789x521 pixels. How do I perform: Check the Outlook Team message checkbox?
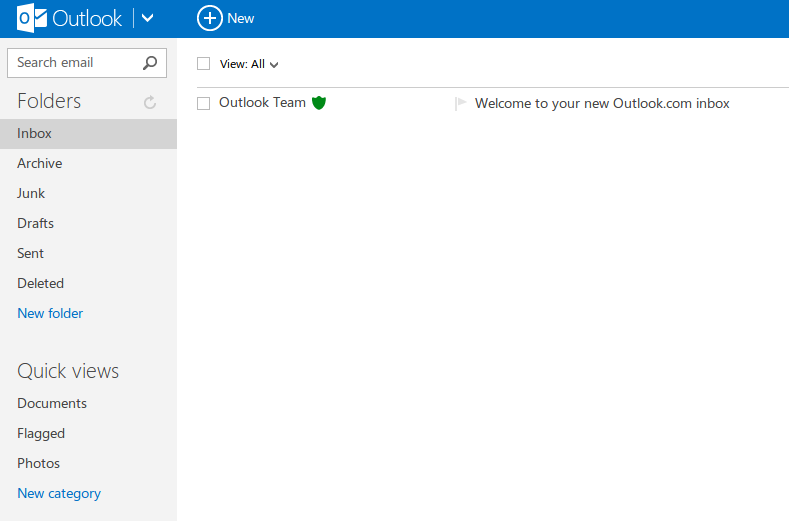point(204,104)
